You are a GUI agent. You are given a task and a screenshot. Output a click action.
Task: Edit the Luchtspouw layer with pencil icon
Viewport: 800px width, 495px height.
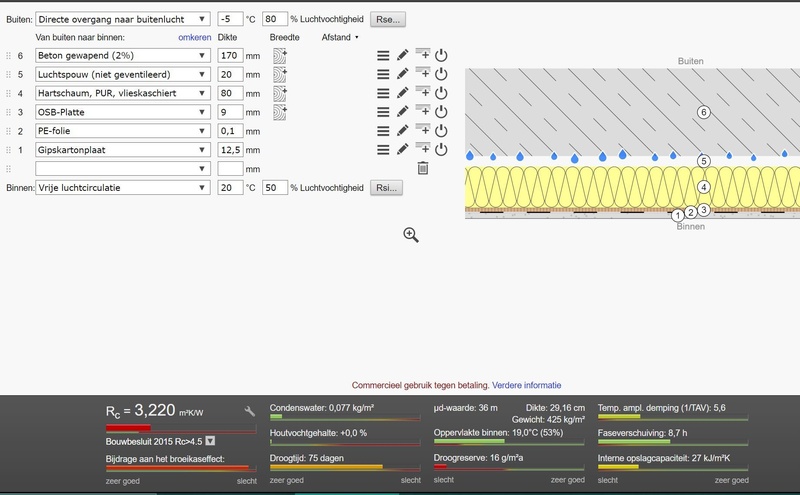pyautogui.click(x=403, y=74)
